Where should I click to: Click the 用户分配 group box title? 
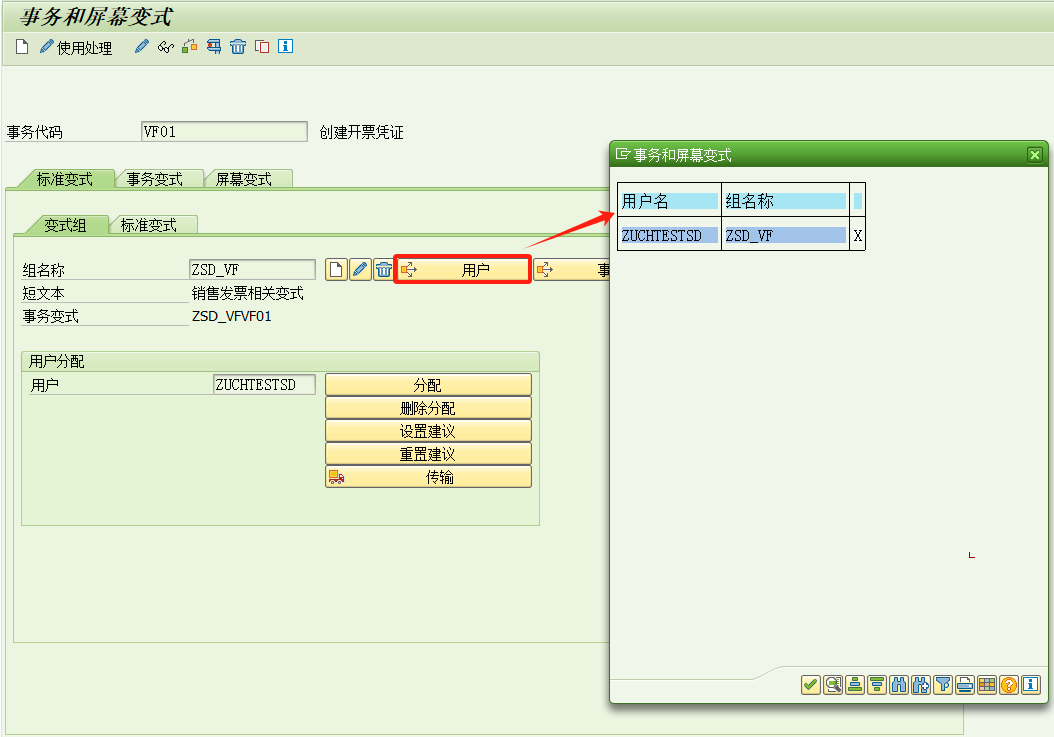tap(56, 361)
